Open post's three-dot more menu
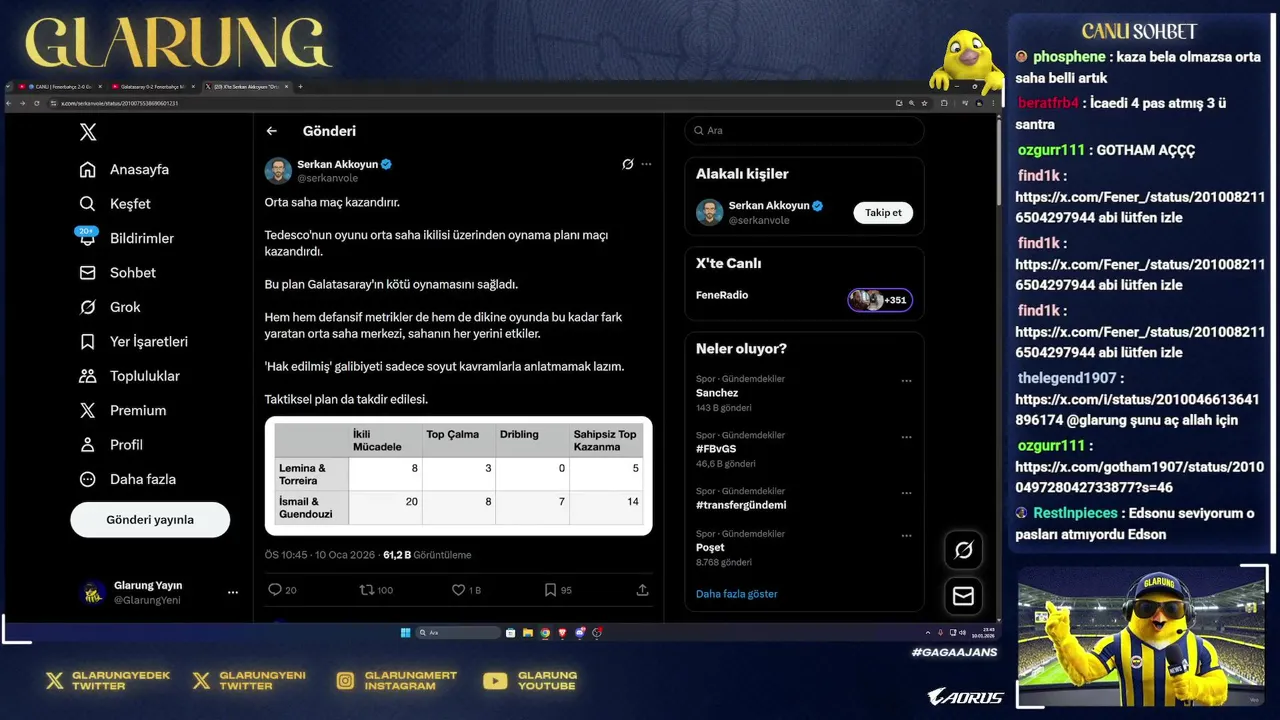 (x=646, y=164)
